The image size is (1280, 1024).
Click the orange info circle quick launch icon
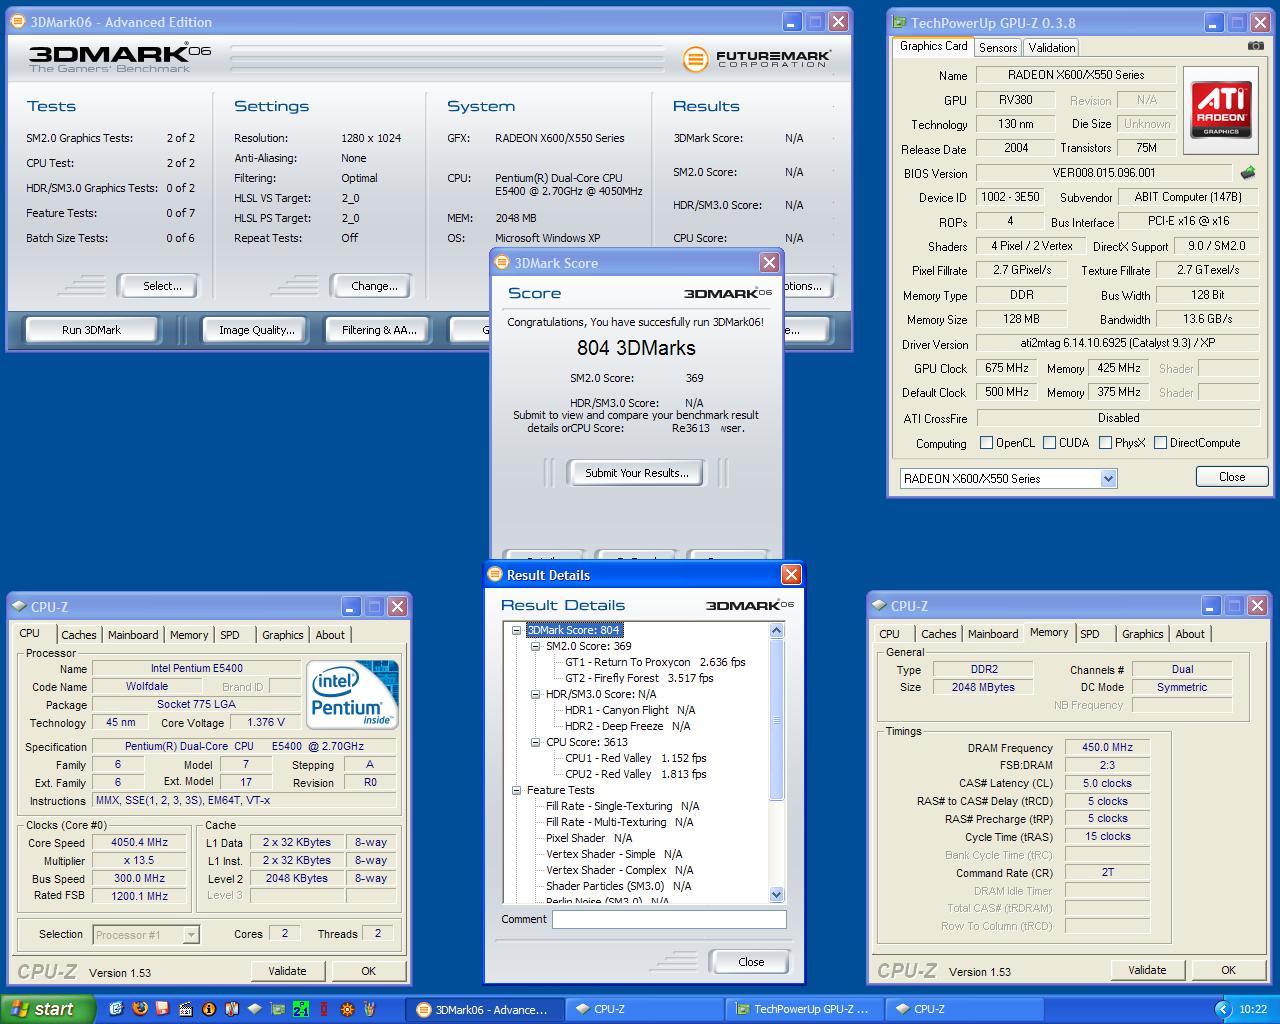tap(209, 1009)
